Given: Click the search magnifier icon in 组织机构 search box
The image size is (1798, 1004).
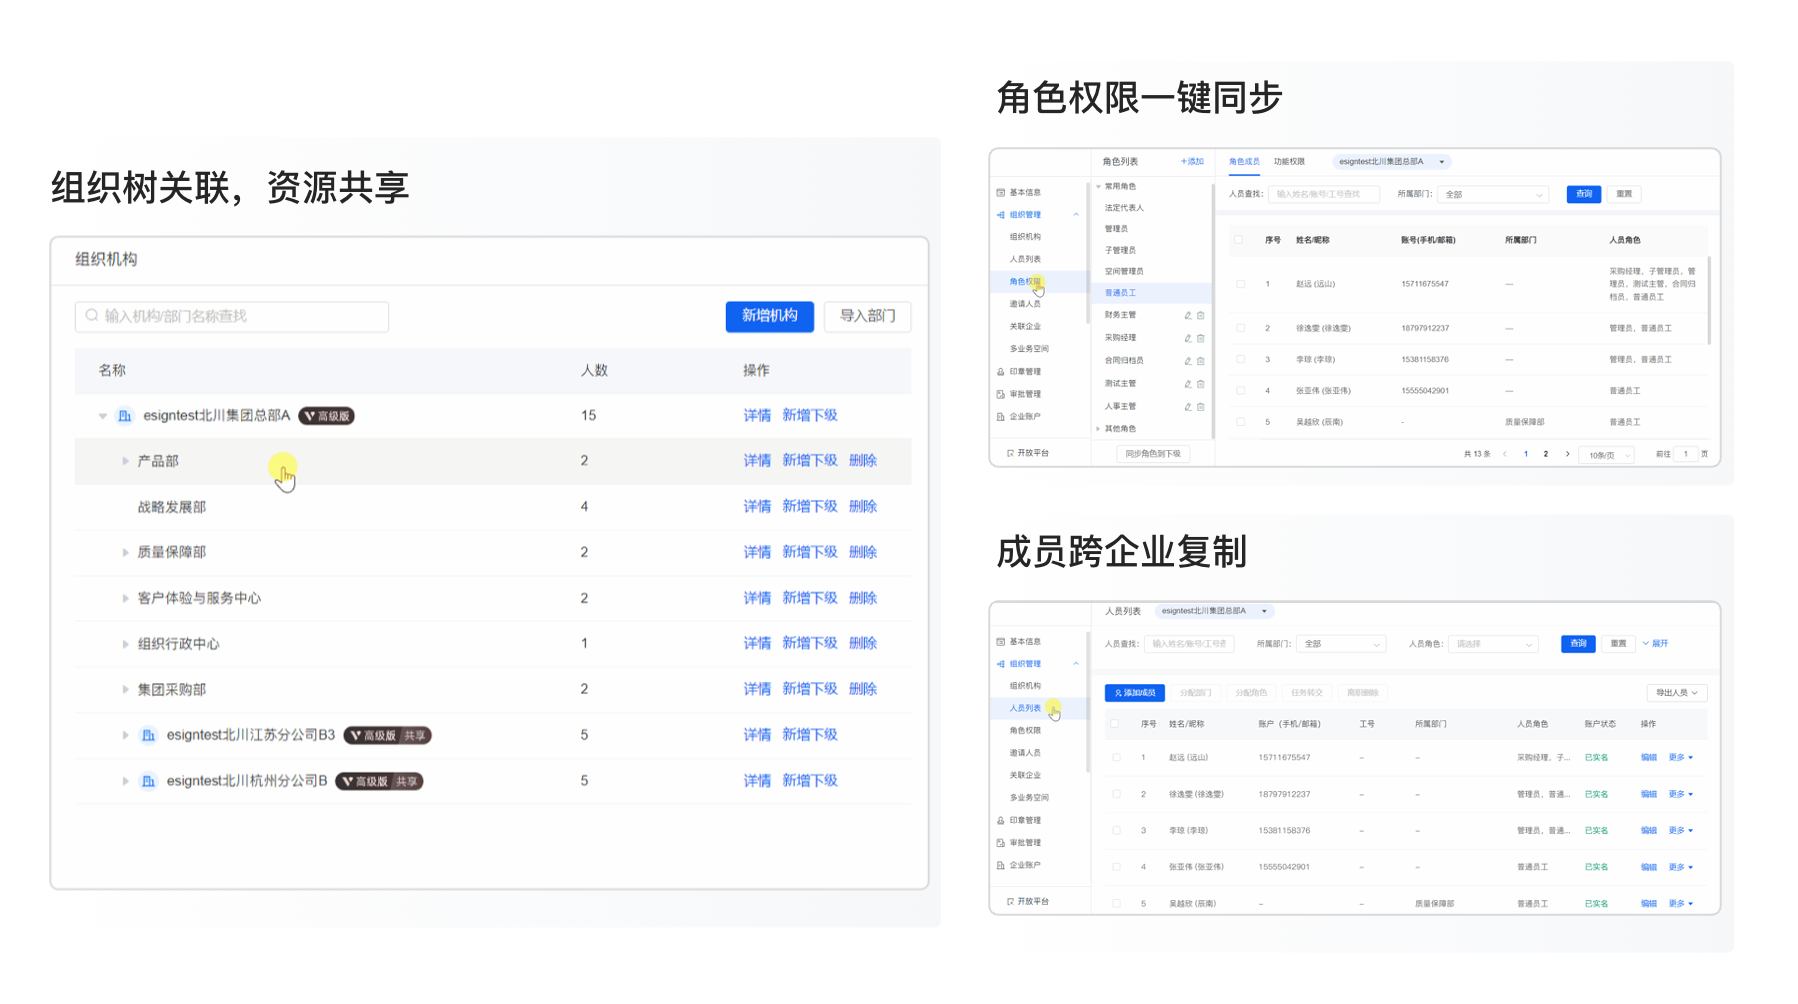Looking at the screenshot, I should (x=92, y=316).
